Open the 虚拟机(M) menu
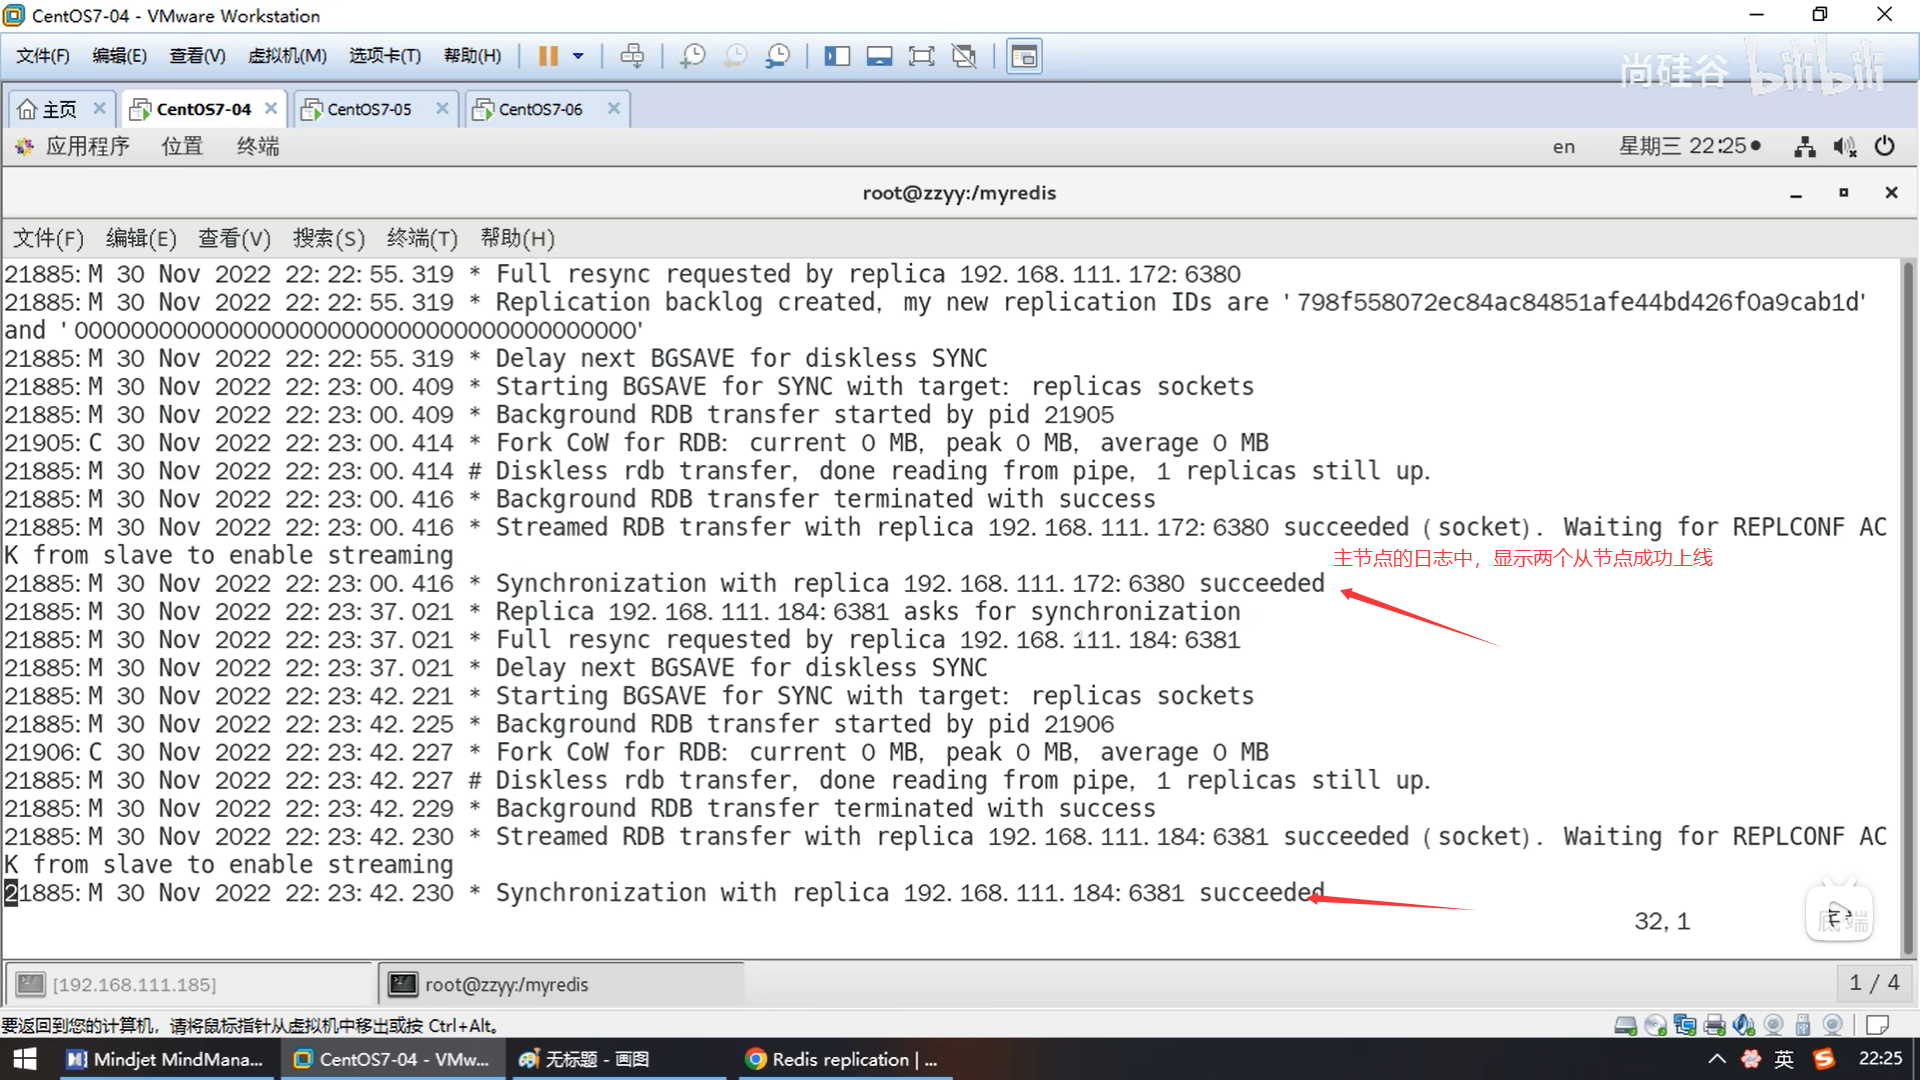 tap(287, 56)
